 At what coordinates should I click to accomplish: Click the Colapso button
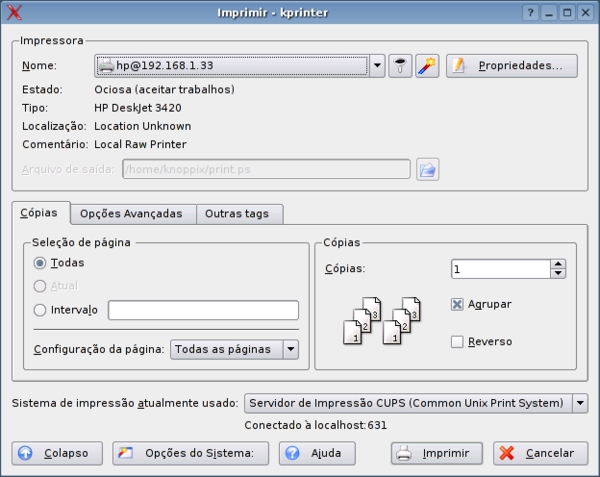click(x=57, y=453)
